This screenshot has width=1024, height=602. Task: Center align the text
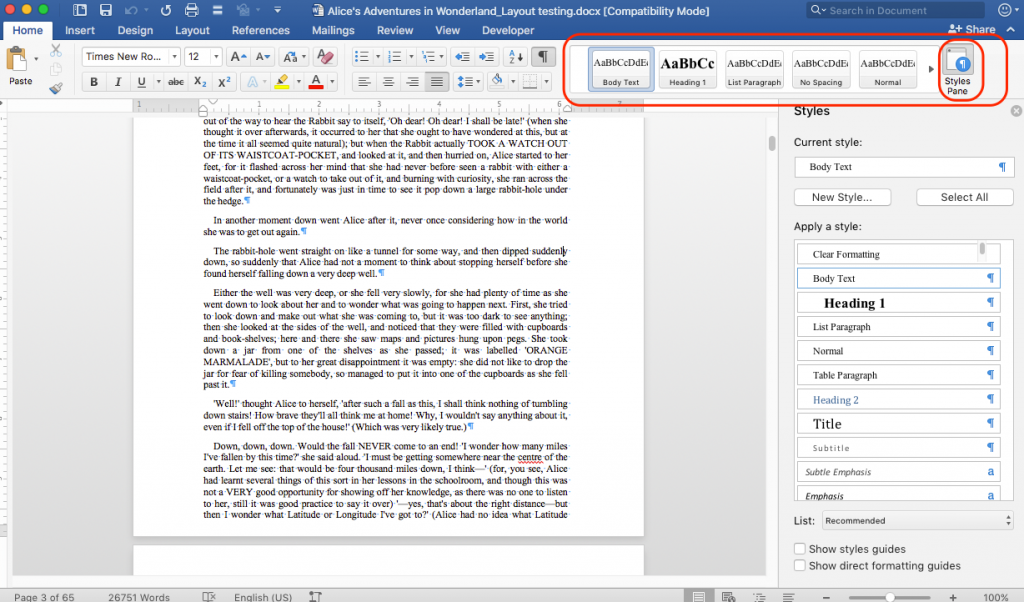point(389,82)
